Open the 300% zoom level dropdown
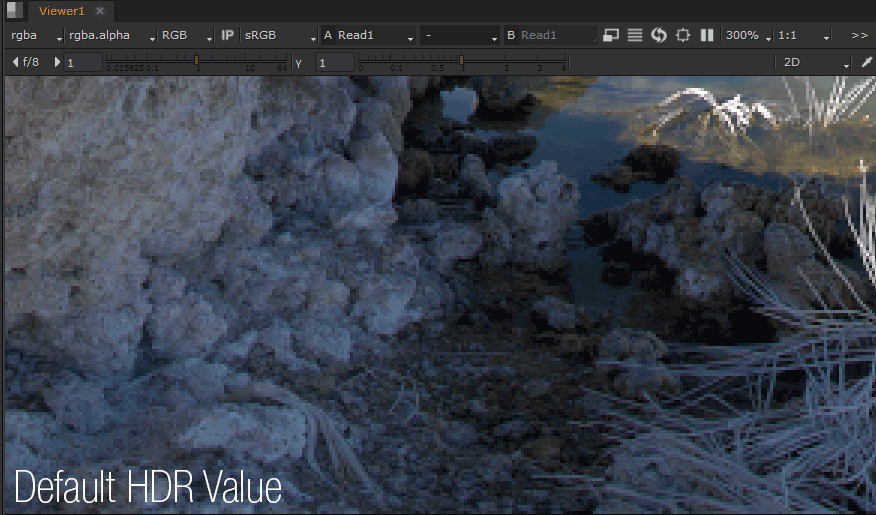 tap(748, 35)
